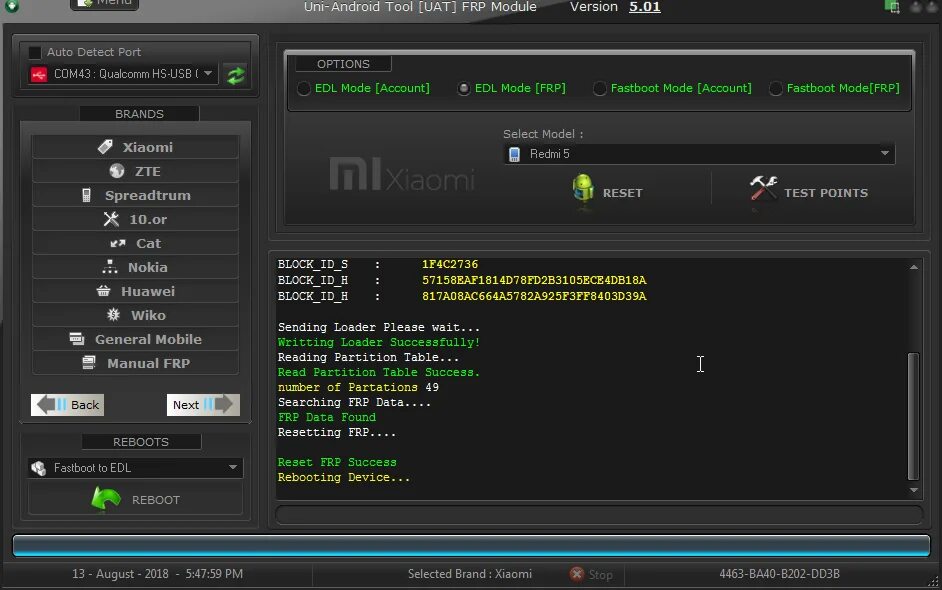Choose the Nokia brand entry
Viewport: 942px width, 590px height.
pos(135,267)
